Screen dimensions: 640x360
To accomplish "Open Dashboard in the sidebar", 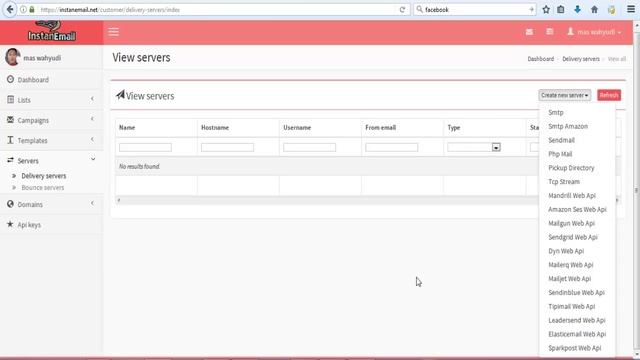I will (33, 80).
